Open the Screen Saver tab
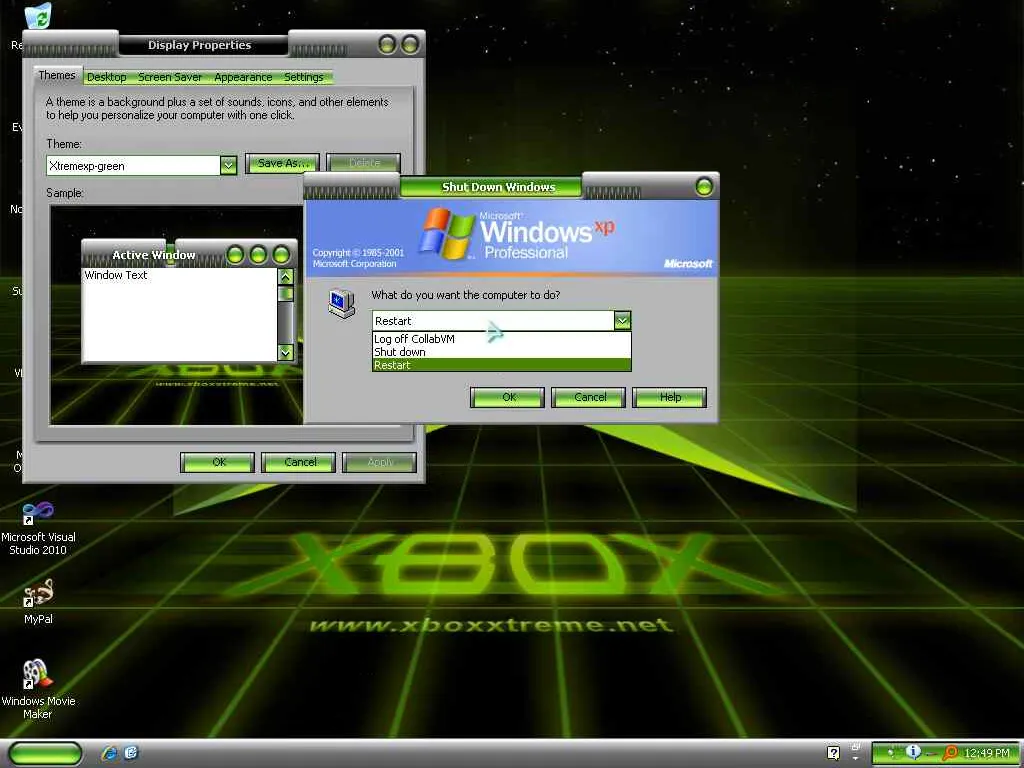Image resolution: width=1024 pixels, height=768 pixels. (170, 77)
